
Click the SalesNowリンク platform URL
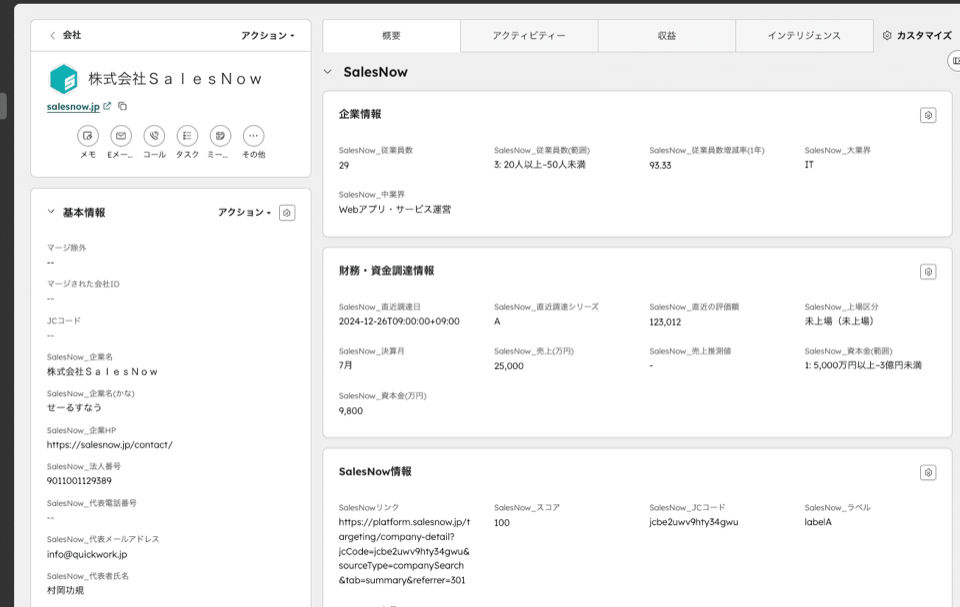pyautogui.click(x=404, y=551)
